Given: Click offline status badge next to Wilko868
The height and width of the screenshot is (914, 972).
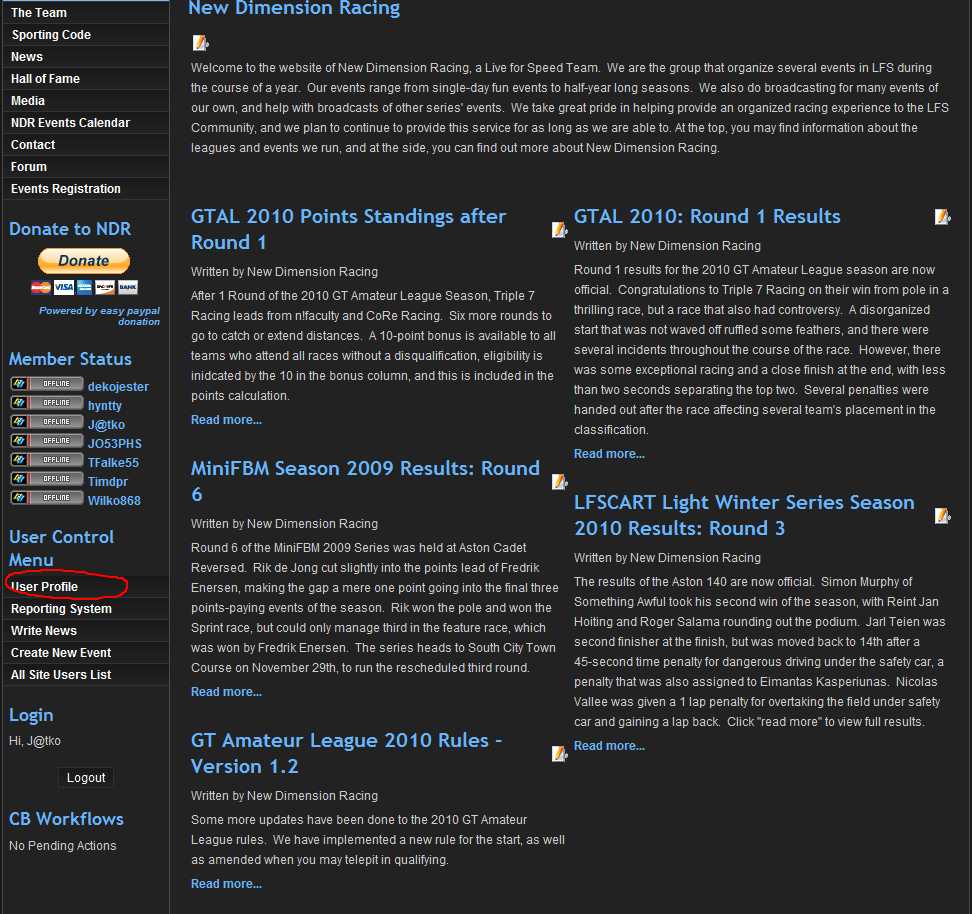Looking at the screenshot, I should [47, 498].
